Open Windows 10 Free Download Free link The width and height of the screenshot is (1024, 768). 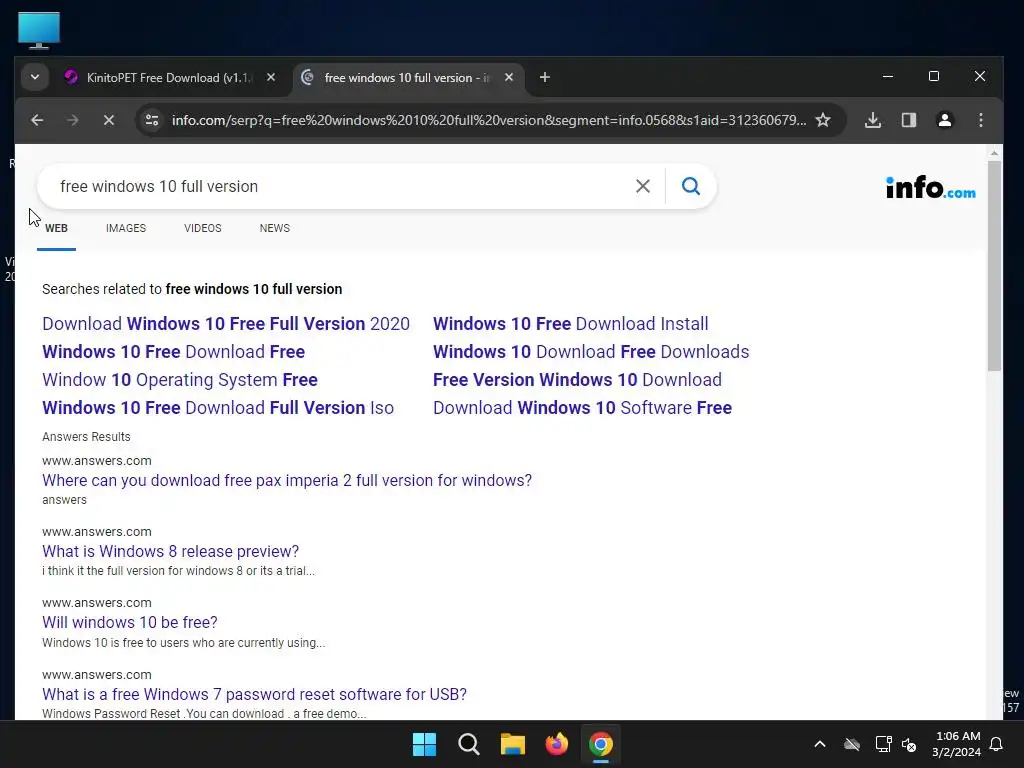pos(174,352)
